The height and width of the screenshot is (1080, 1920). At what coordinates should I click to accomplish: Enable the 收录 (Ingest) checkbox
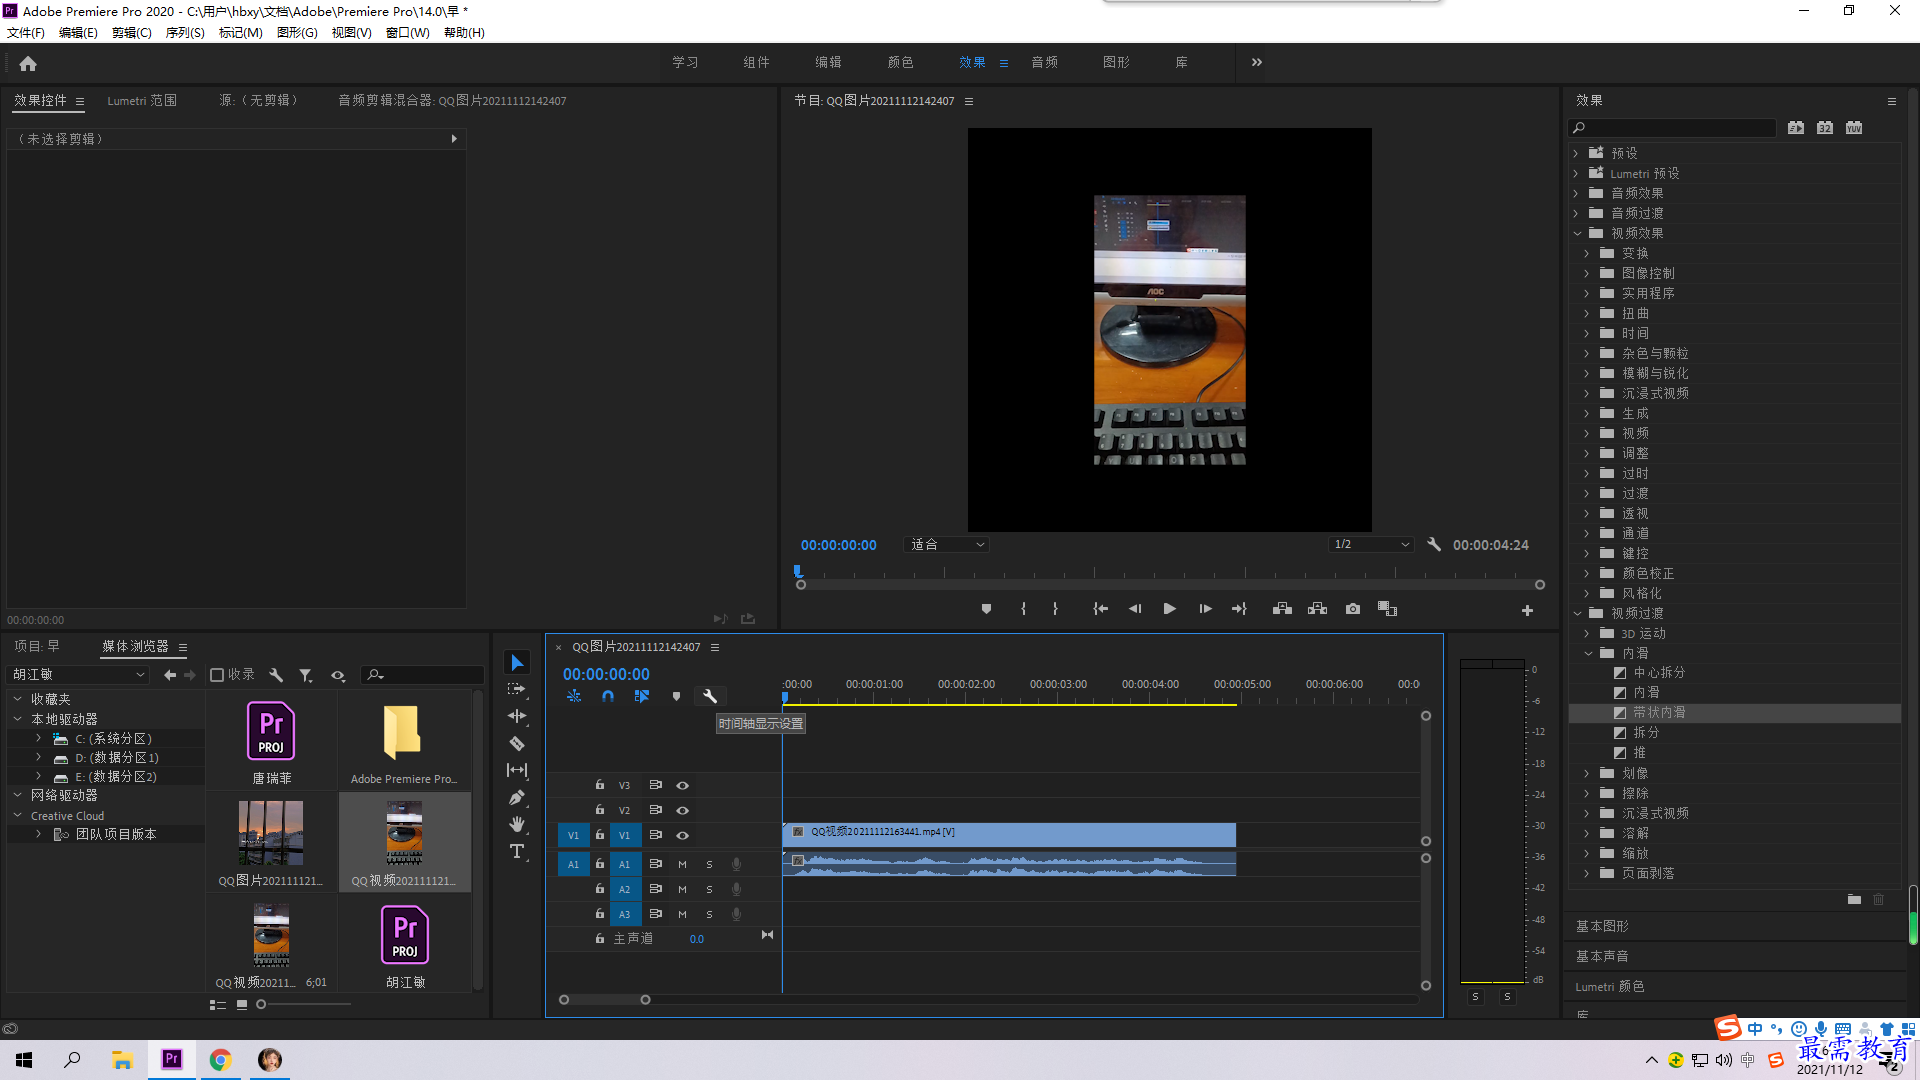tap(217, 675)
